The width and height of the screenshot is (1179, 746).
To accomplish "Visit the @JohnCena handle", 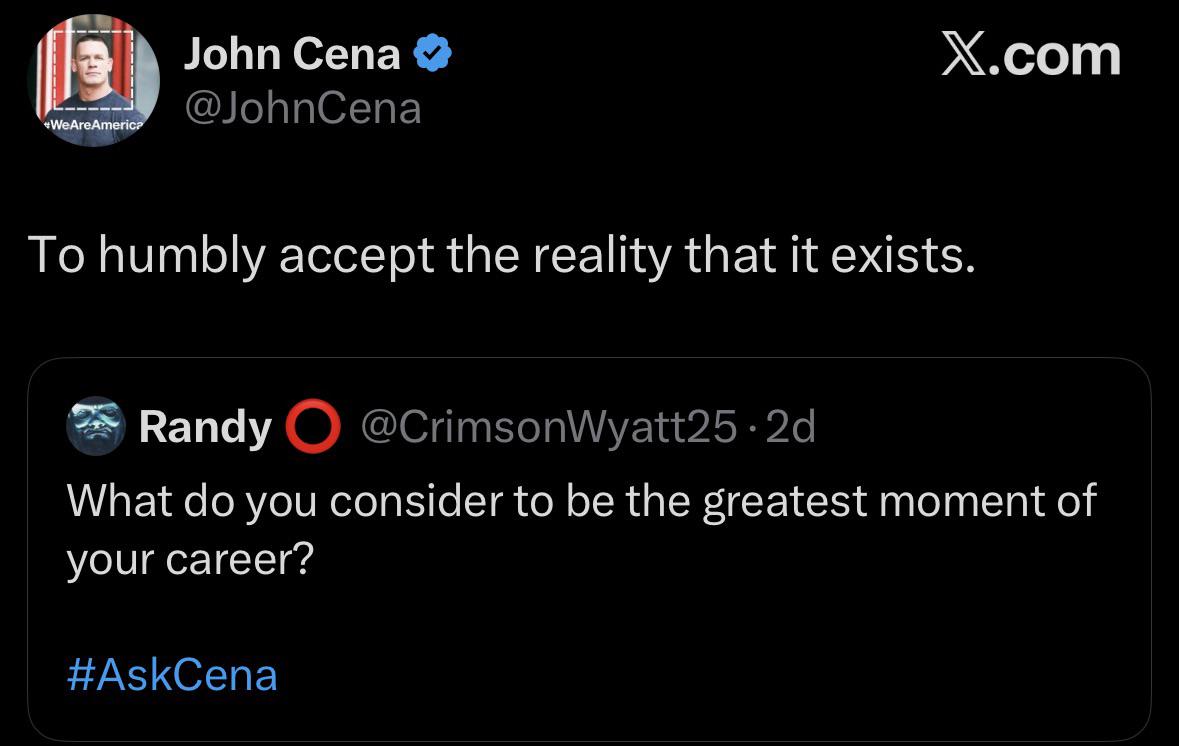I will (302, 108).
